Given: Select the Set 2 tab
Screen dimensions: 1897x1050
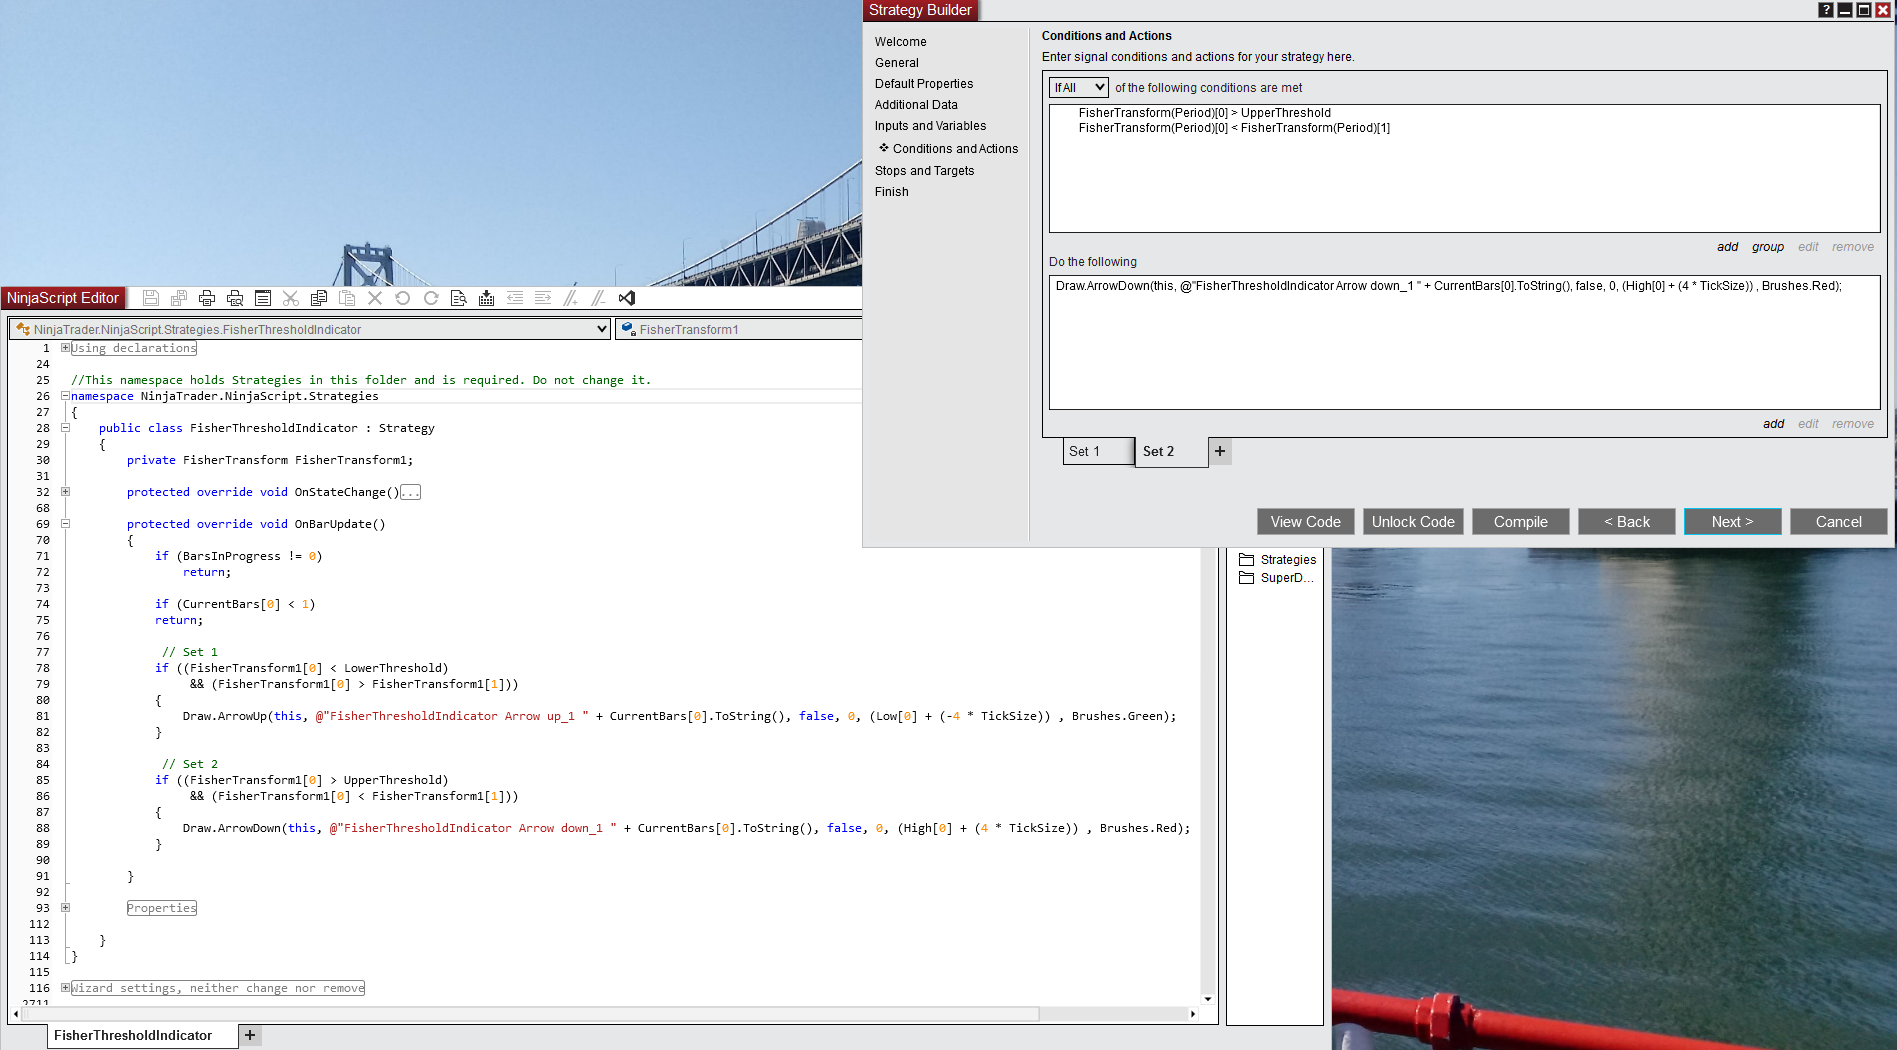Looking at the screenshot, I should pyautogui.click(x=1171, y=452).
